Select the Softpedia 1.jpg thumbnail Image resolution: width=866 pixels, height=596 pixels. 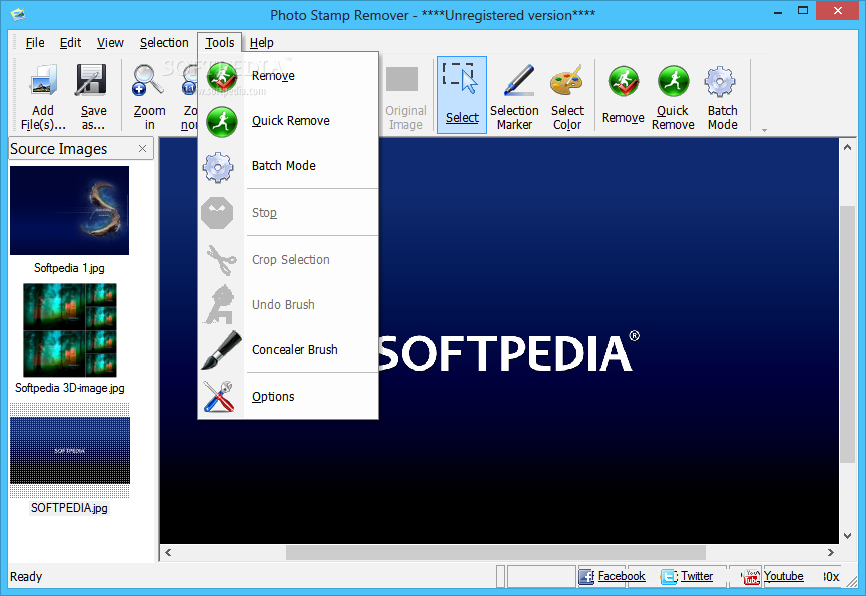(x=70, y=210)
